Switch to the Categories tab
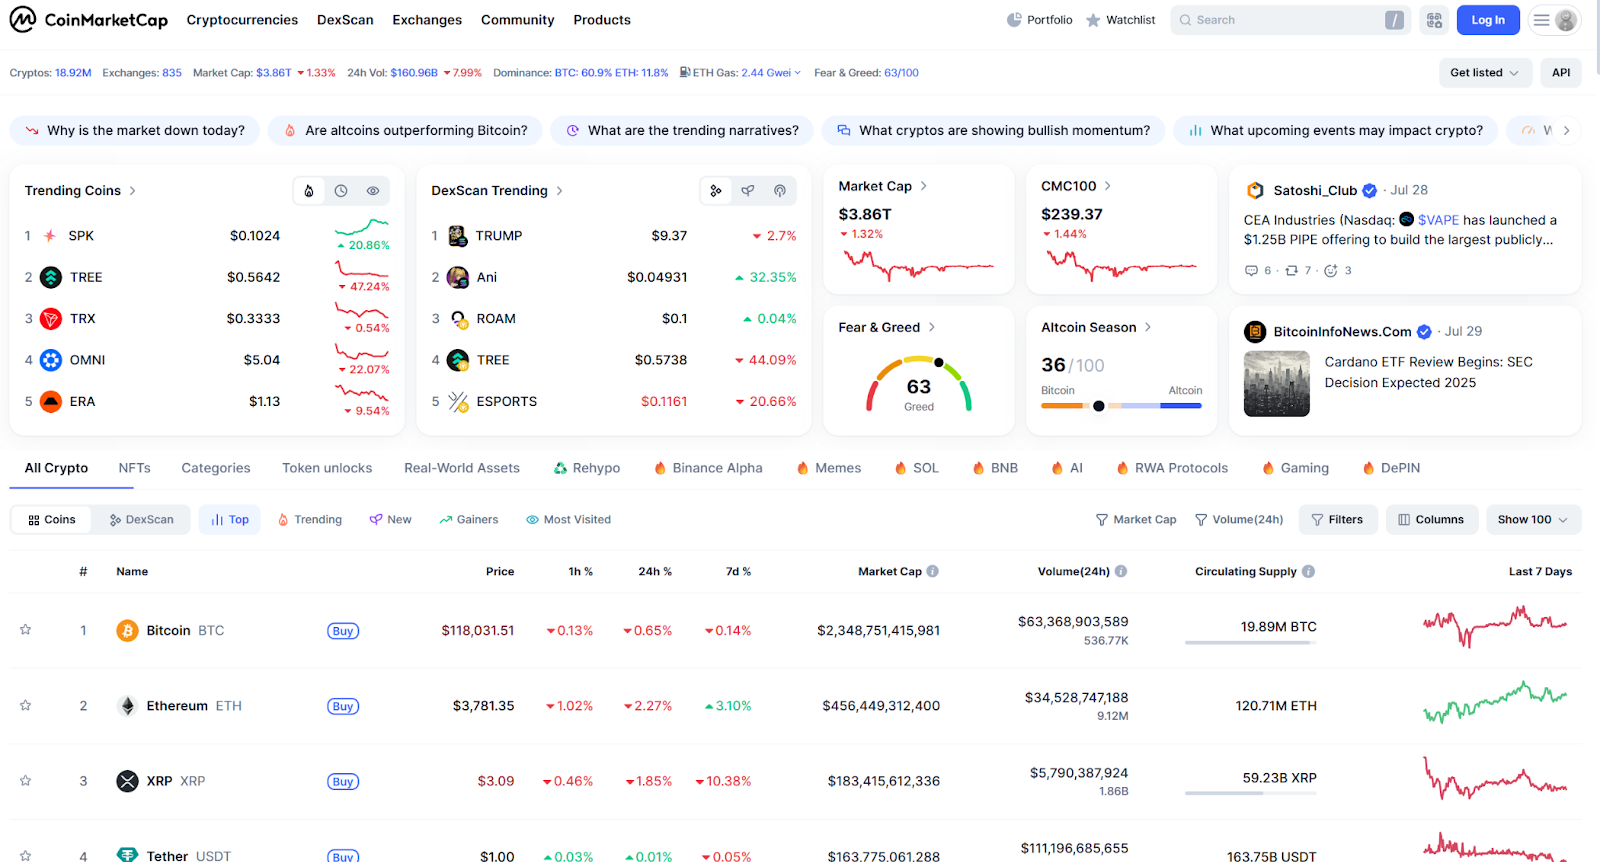The height and width of the screenshot is (862, 1600). click(216, 468)
